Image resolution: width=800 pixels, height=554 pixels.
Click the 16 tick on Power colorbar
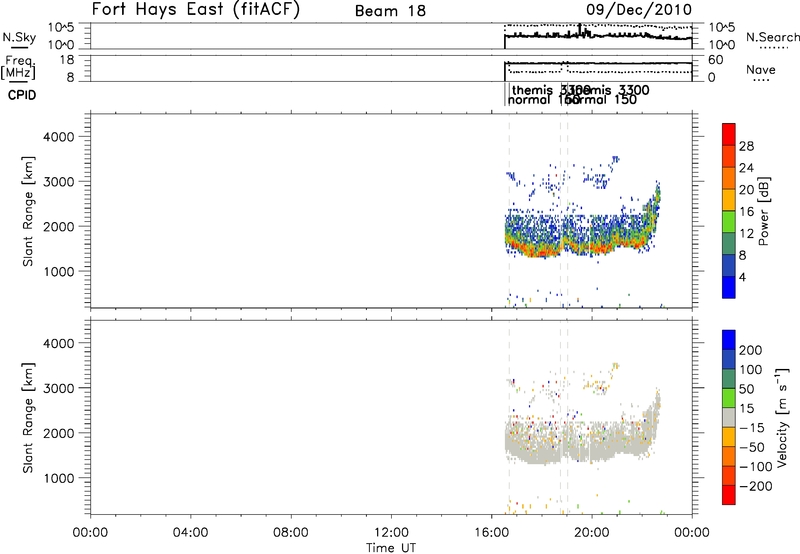tap(746, 212)
